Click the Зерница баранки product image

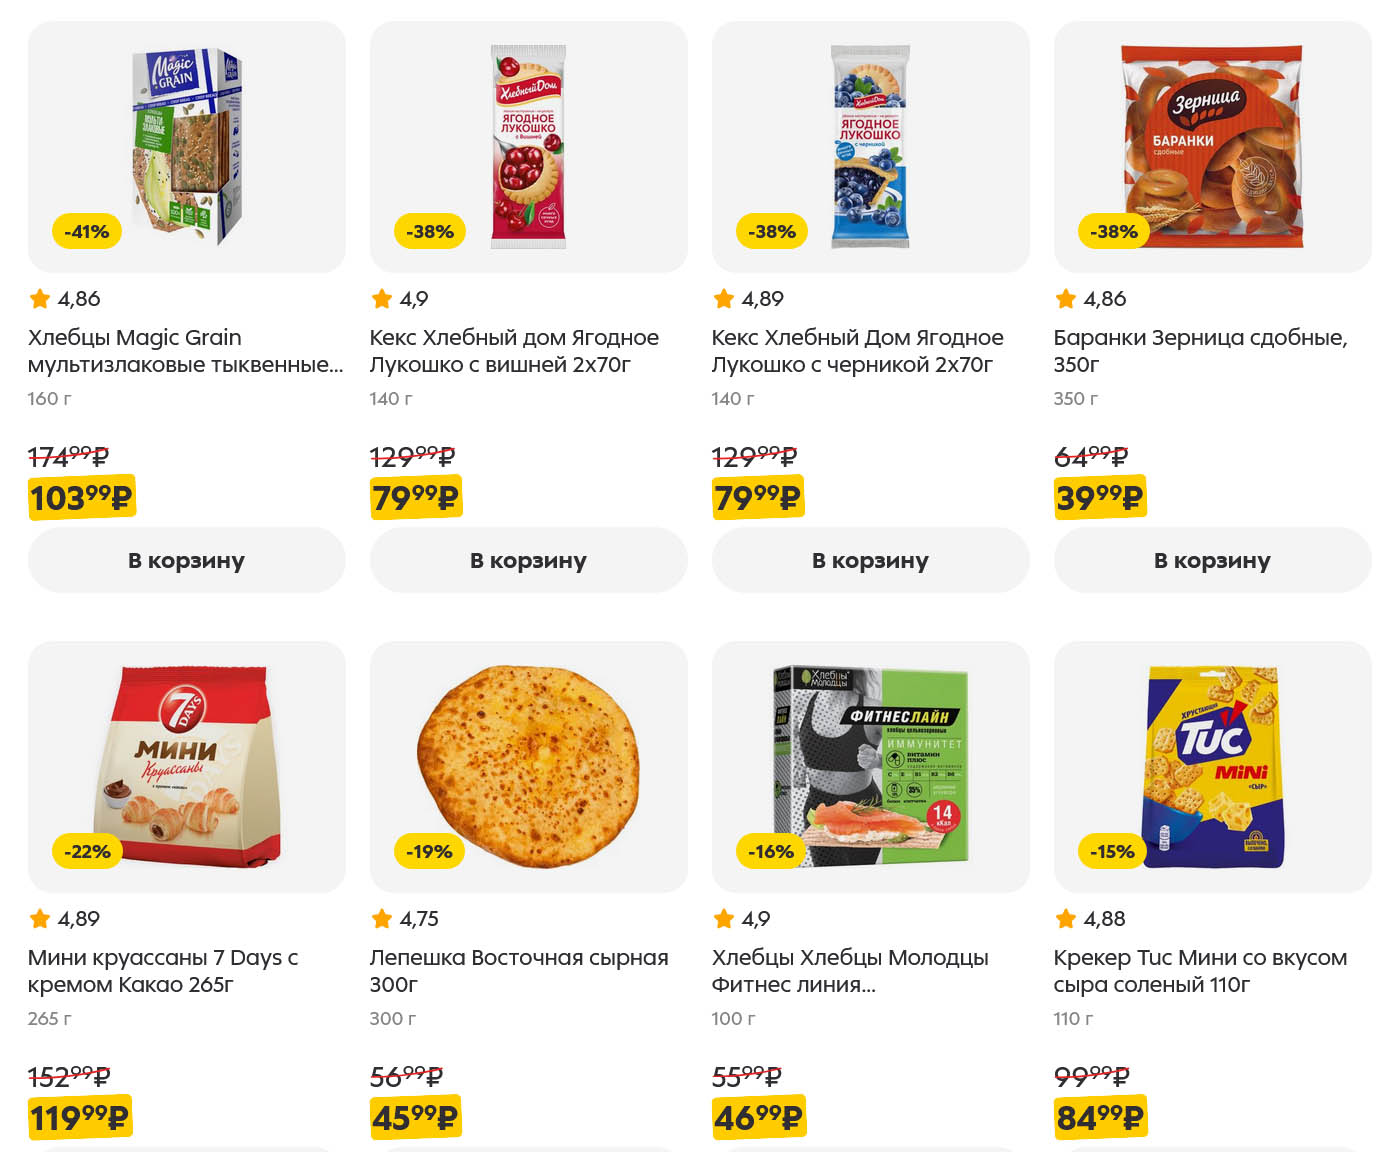pos(1212,146)
